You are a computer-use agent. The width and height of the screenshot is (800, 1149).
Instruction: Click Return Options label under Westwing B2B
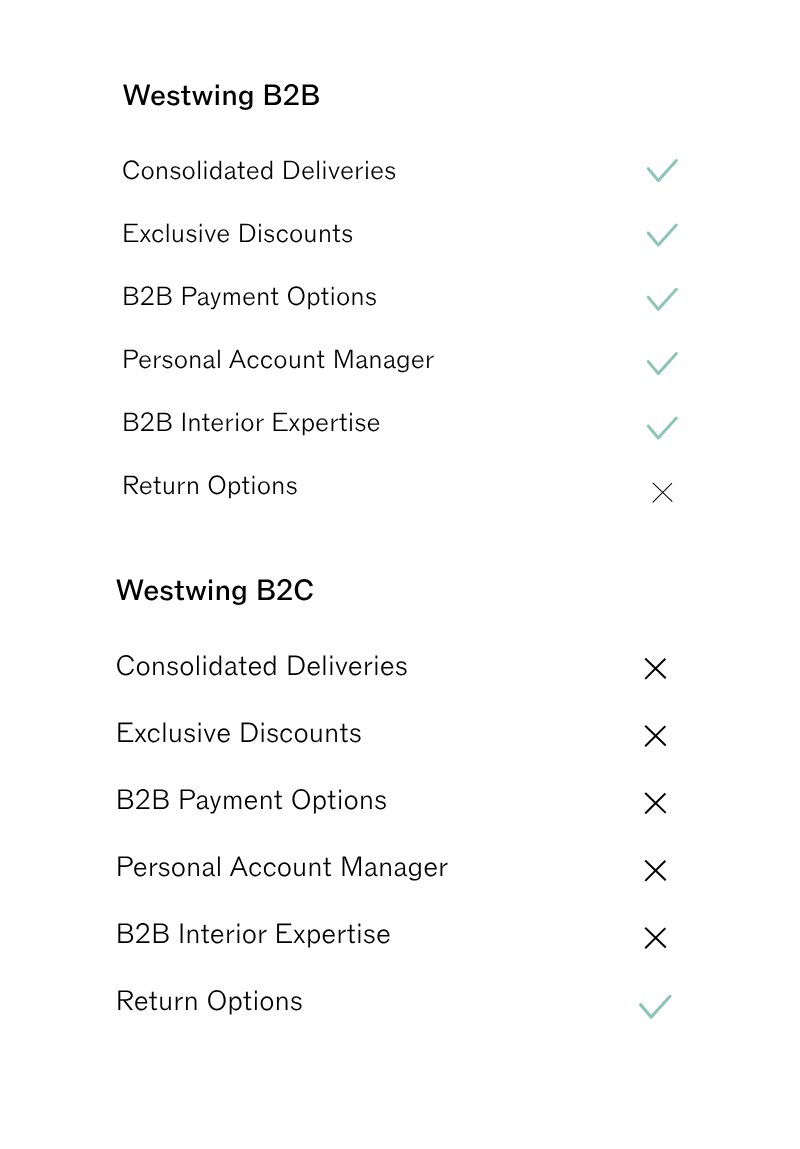(x=210, y=486)
